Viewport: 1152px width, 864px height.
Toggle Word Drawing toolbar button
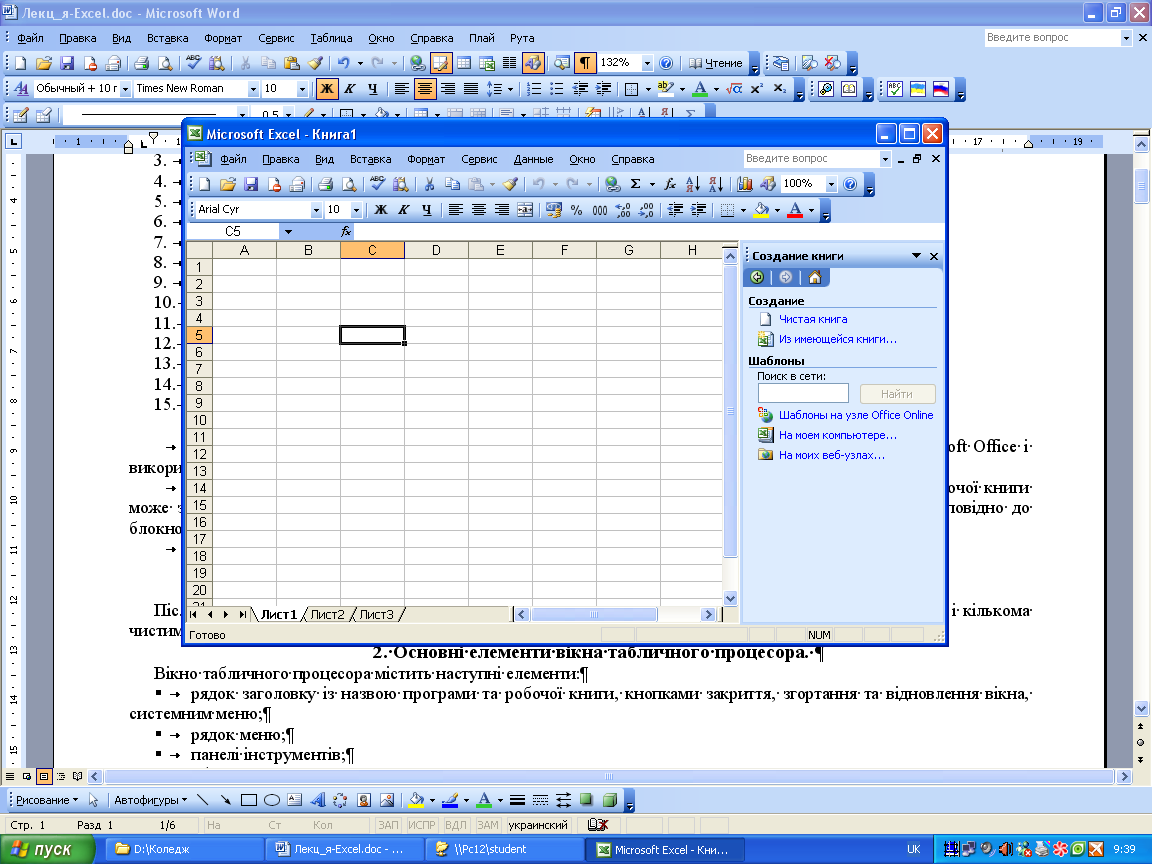(533, 63)
